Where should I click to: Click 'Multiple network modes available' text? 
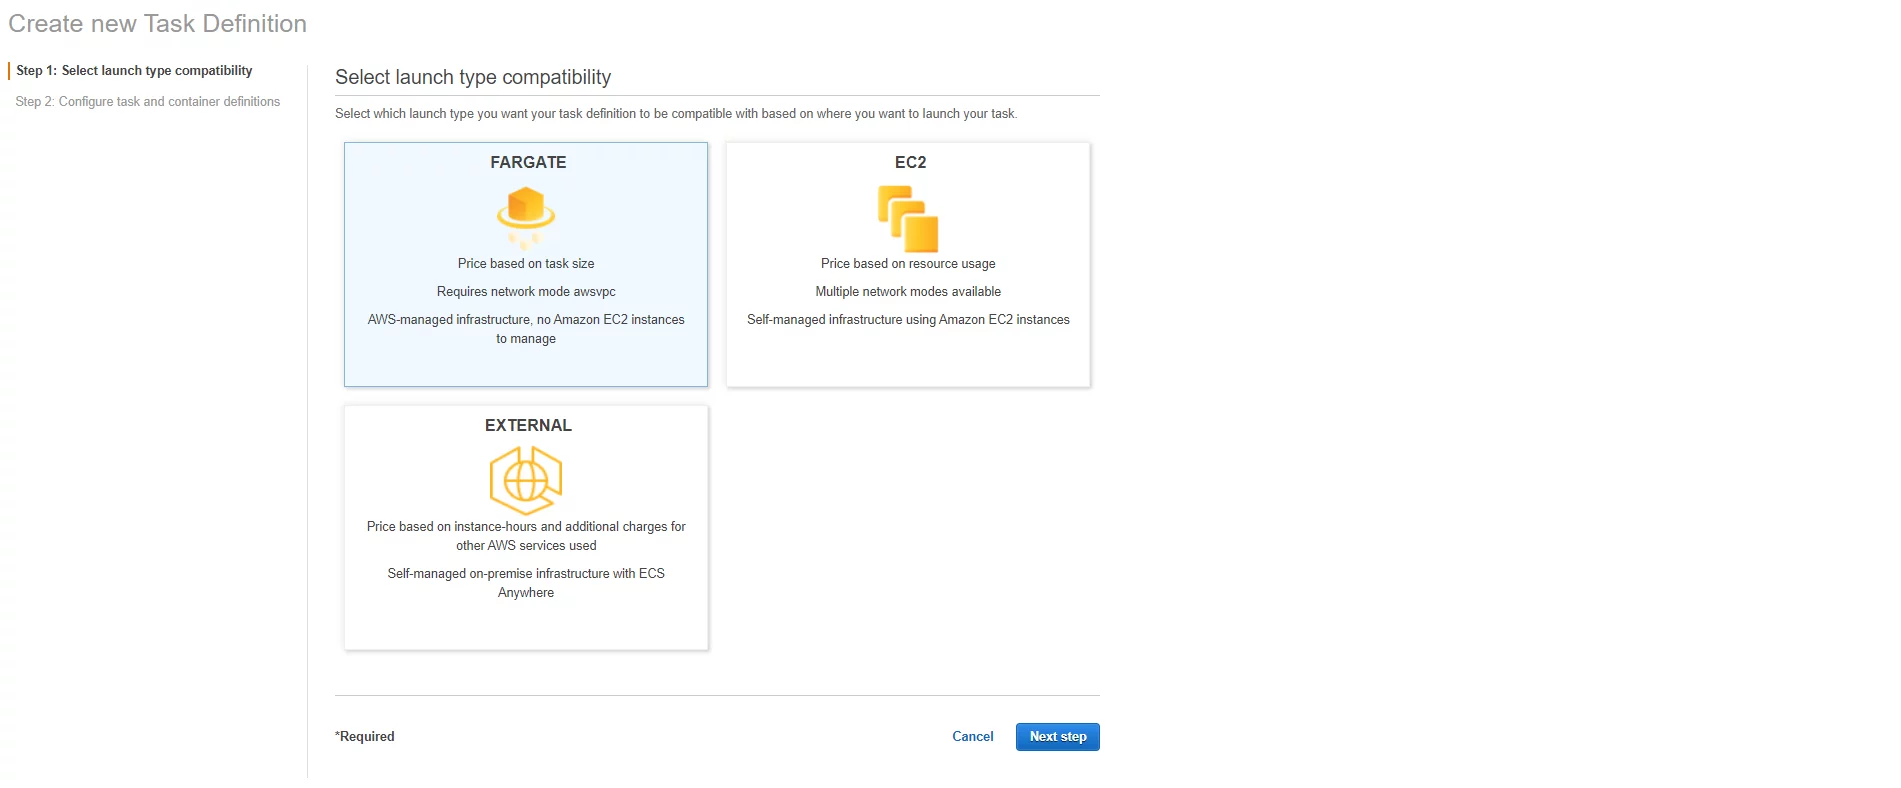pyautogui.click(x=908, y=292)
